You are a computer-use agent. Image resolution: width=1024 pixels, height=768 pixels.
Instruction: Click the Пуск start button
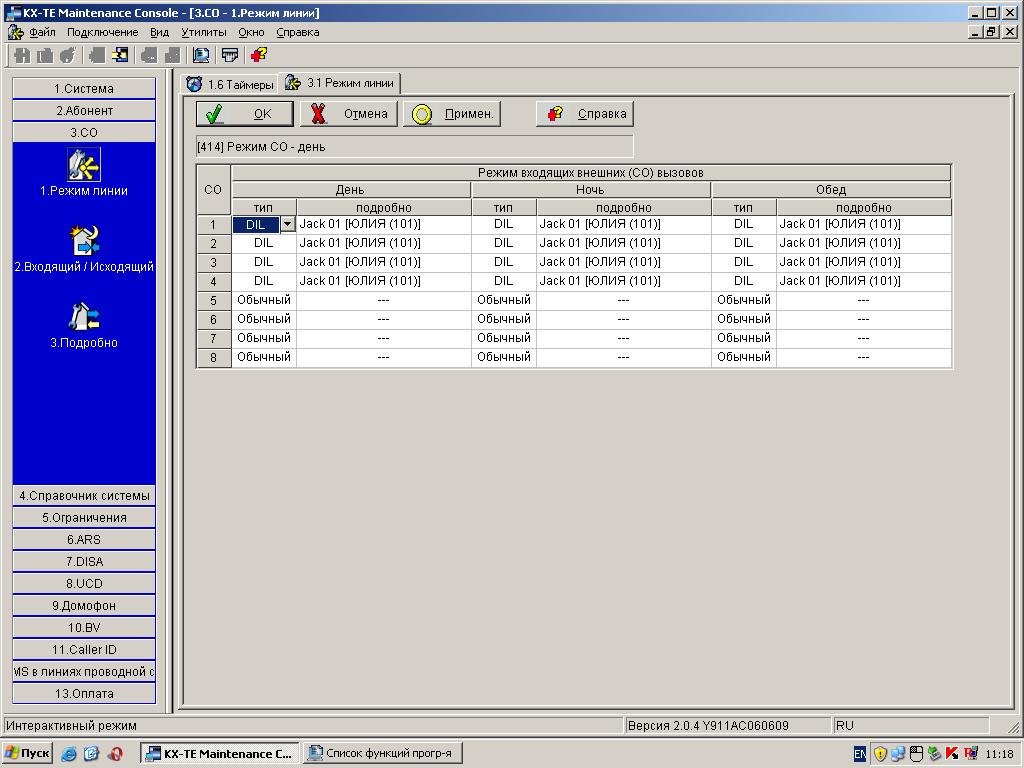point(27,754)
